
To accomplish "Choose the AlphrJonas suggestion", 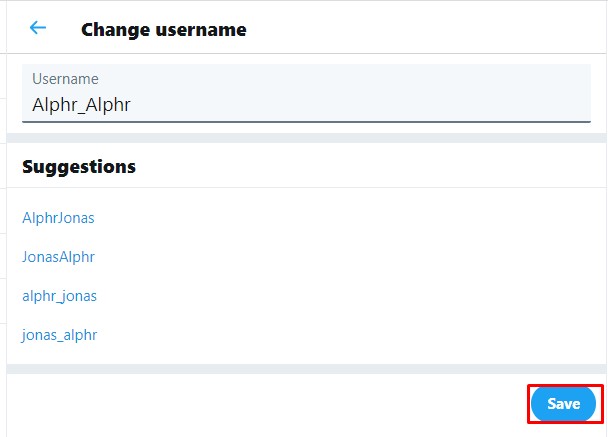I will tap(58, 218).
